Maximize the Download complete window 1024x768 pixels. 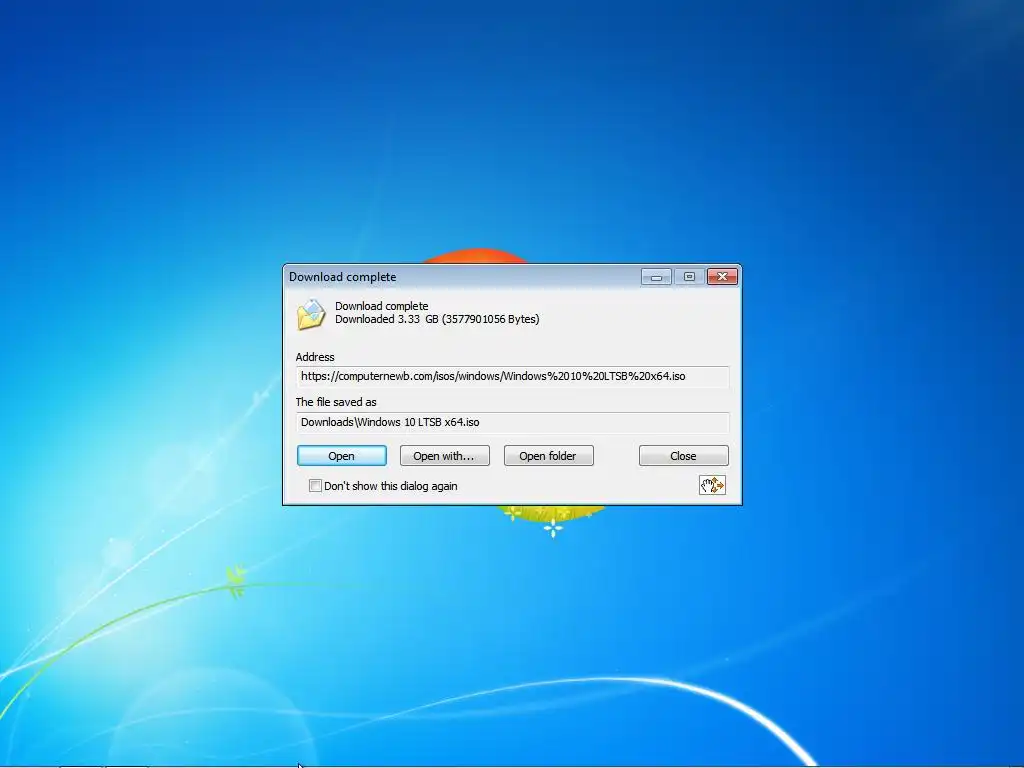point(689,277)
